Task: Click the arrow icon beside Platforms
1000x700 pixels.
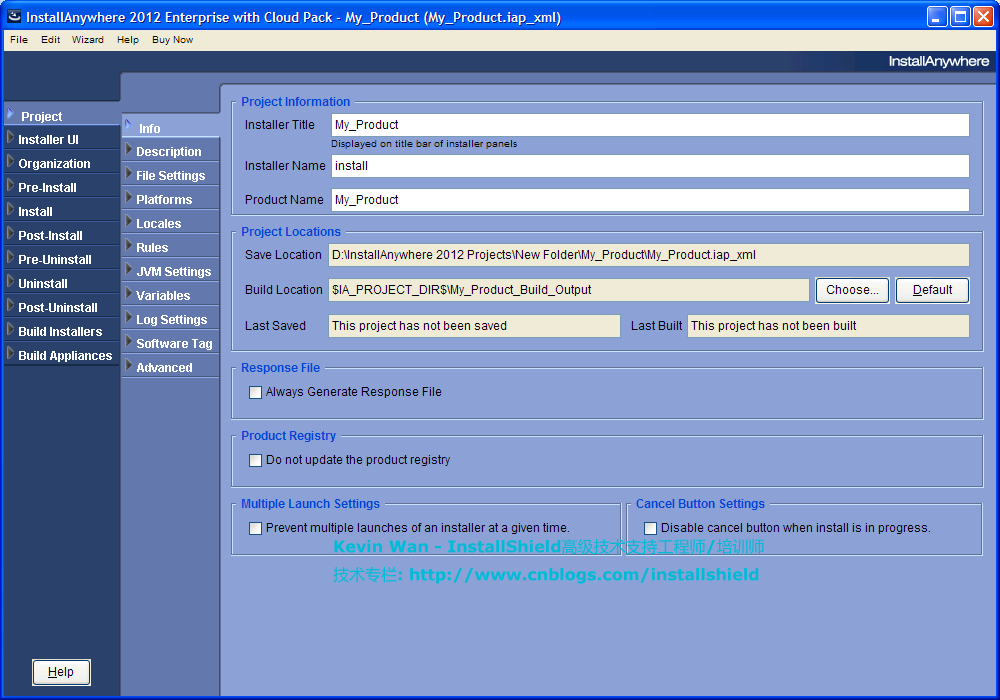Action: tap(128, 198)
